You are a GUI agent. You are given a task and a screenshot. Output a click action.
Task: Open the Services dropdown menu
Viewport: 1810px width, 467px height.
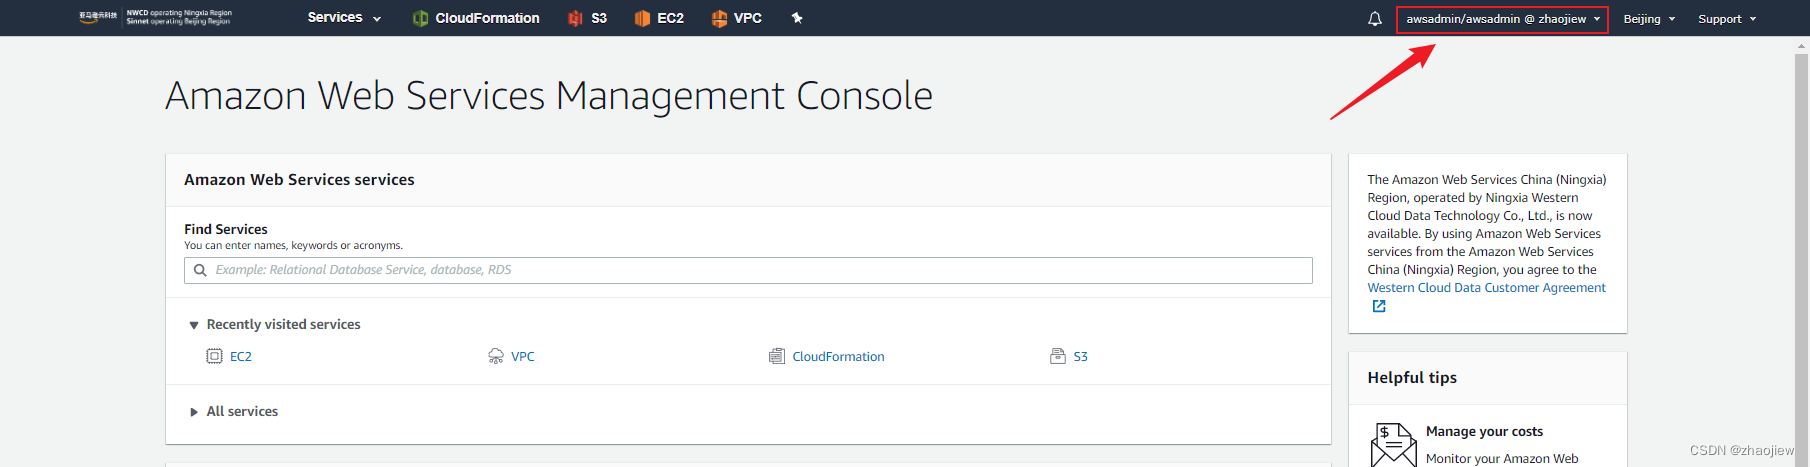pos(344,18)
